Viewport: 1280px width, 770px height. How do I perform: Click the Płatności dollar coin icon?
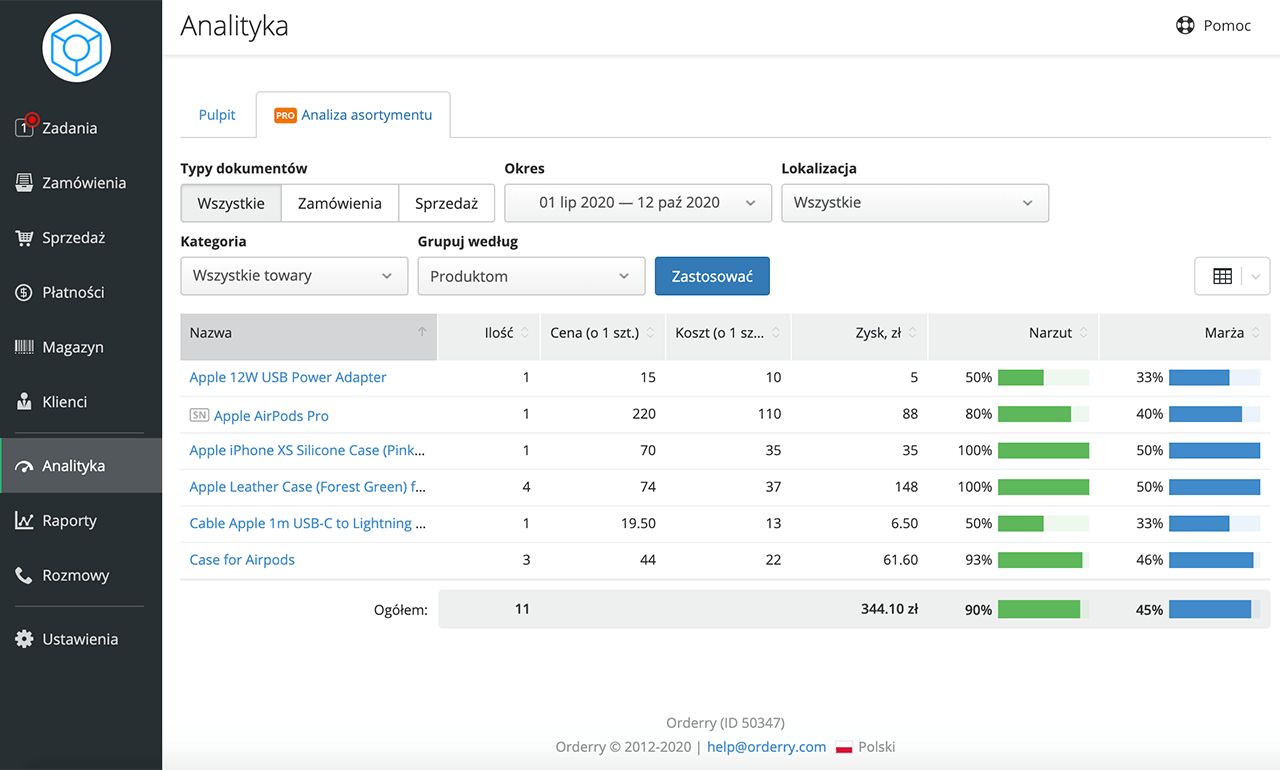(x=25, y=292)
